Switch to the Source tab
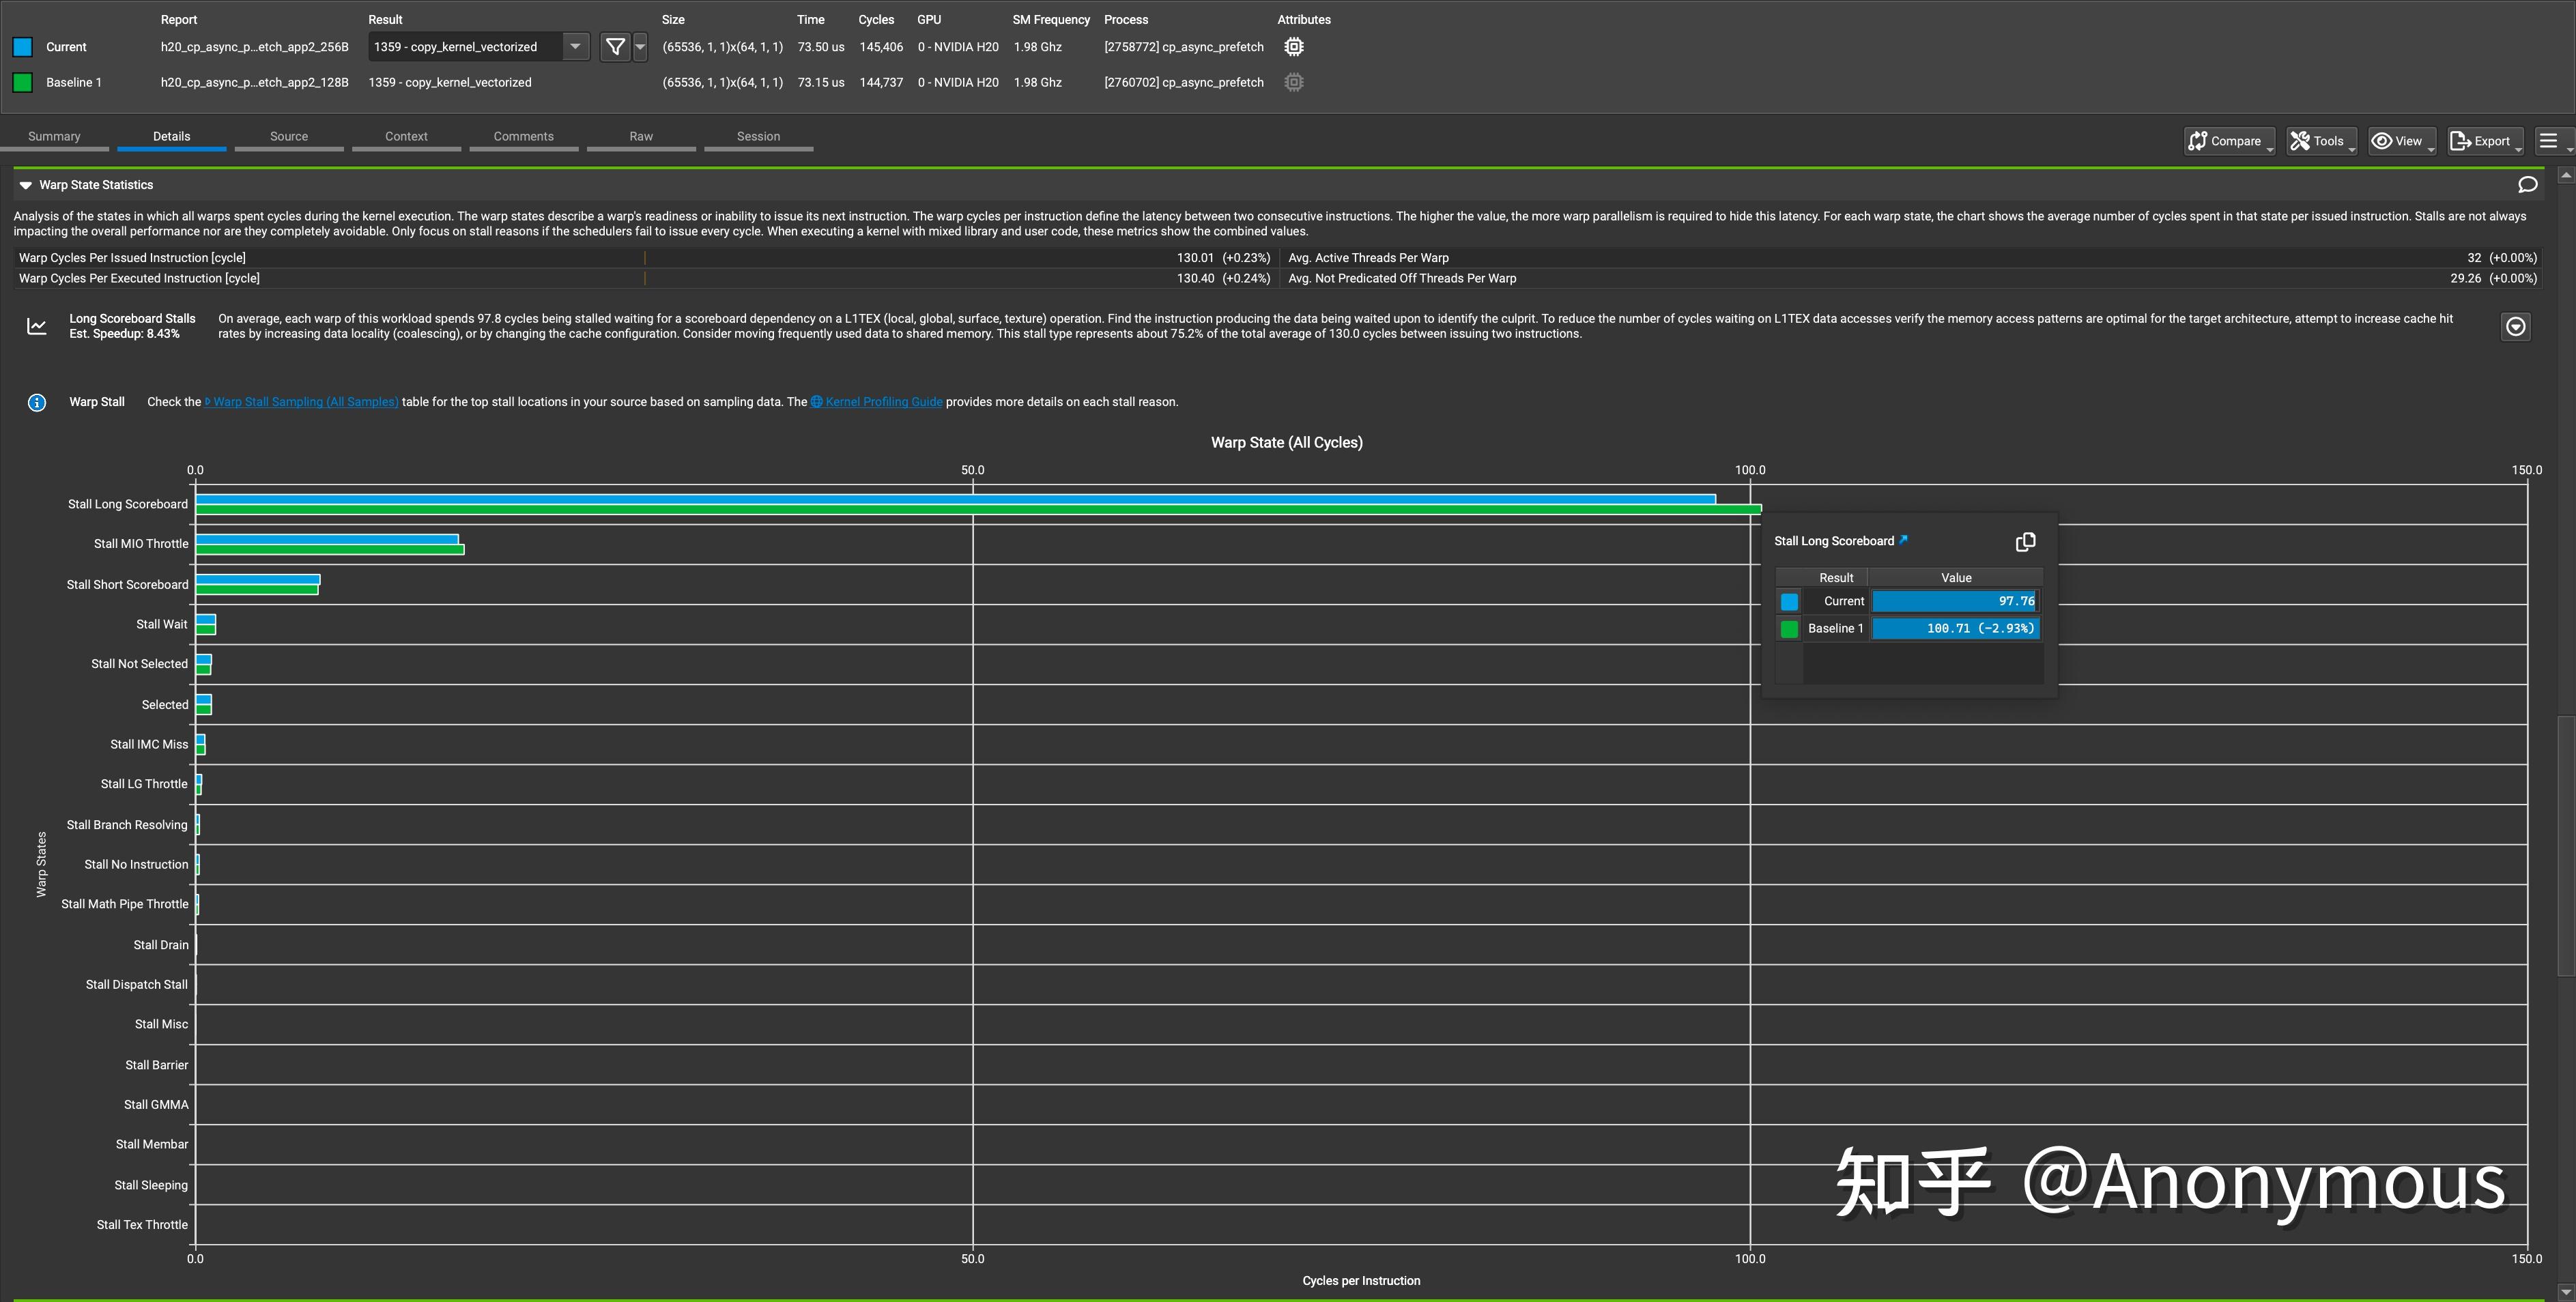The image size is (2576, 1302). point(289,137)
